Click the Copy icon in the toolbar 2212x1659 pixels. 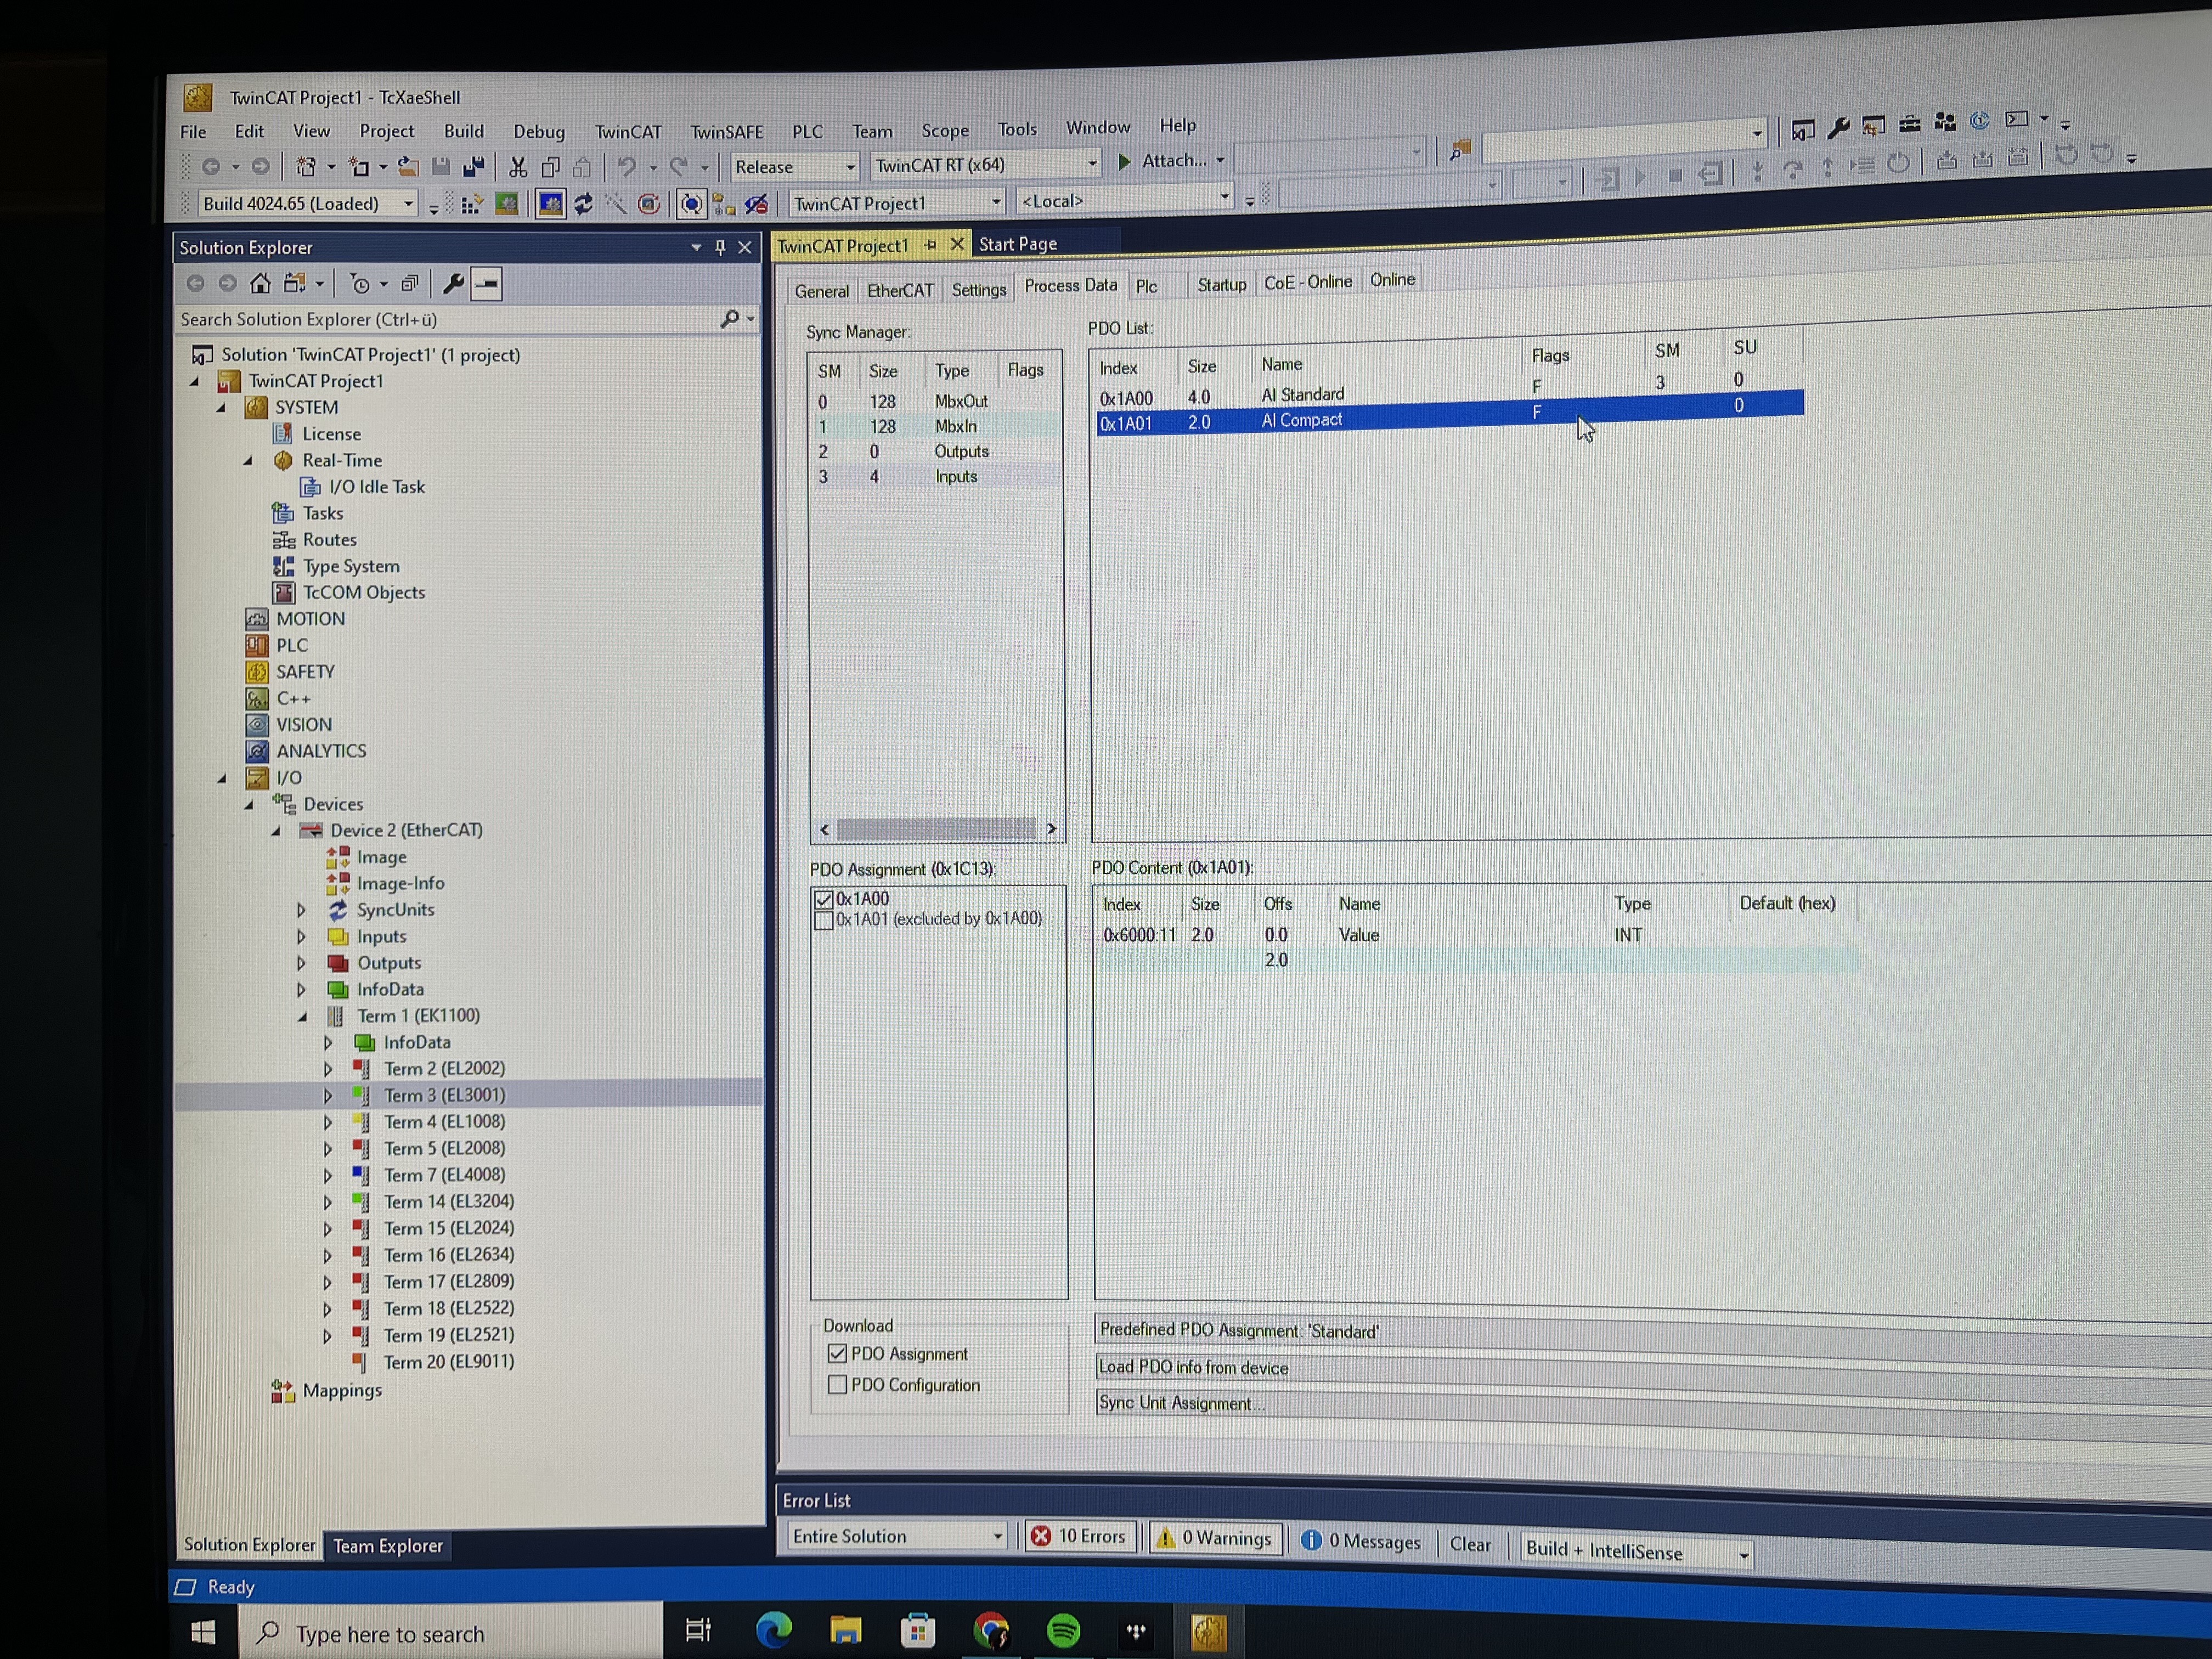(550, 167)
